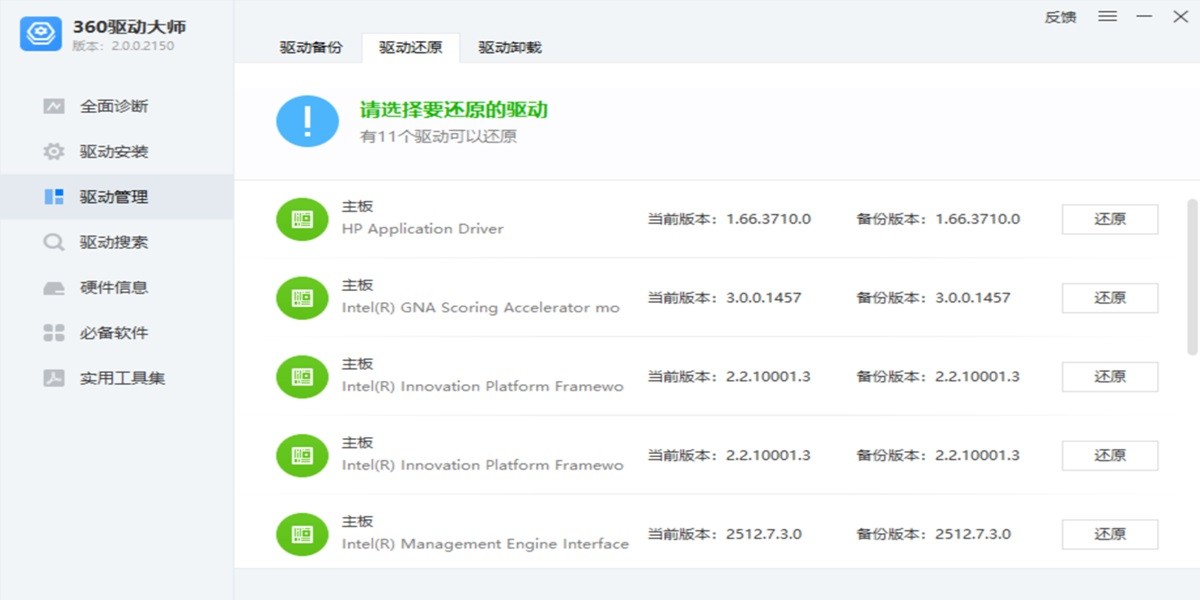Open the hamburger menu at top right
Screen dimensions: 1200x600
pos(1107,16)
